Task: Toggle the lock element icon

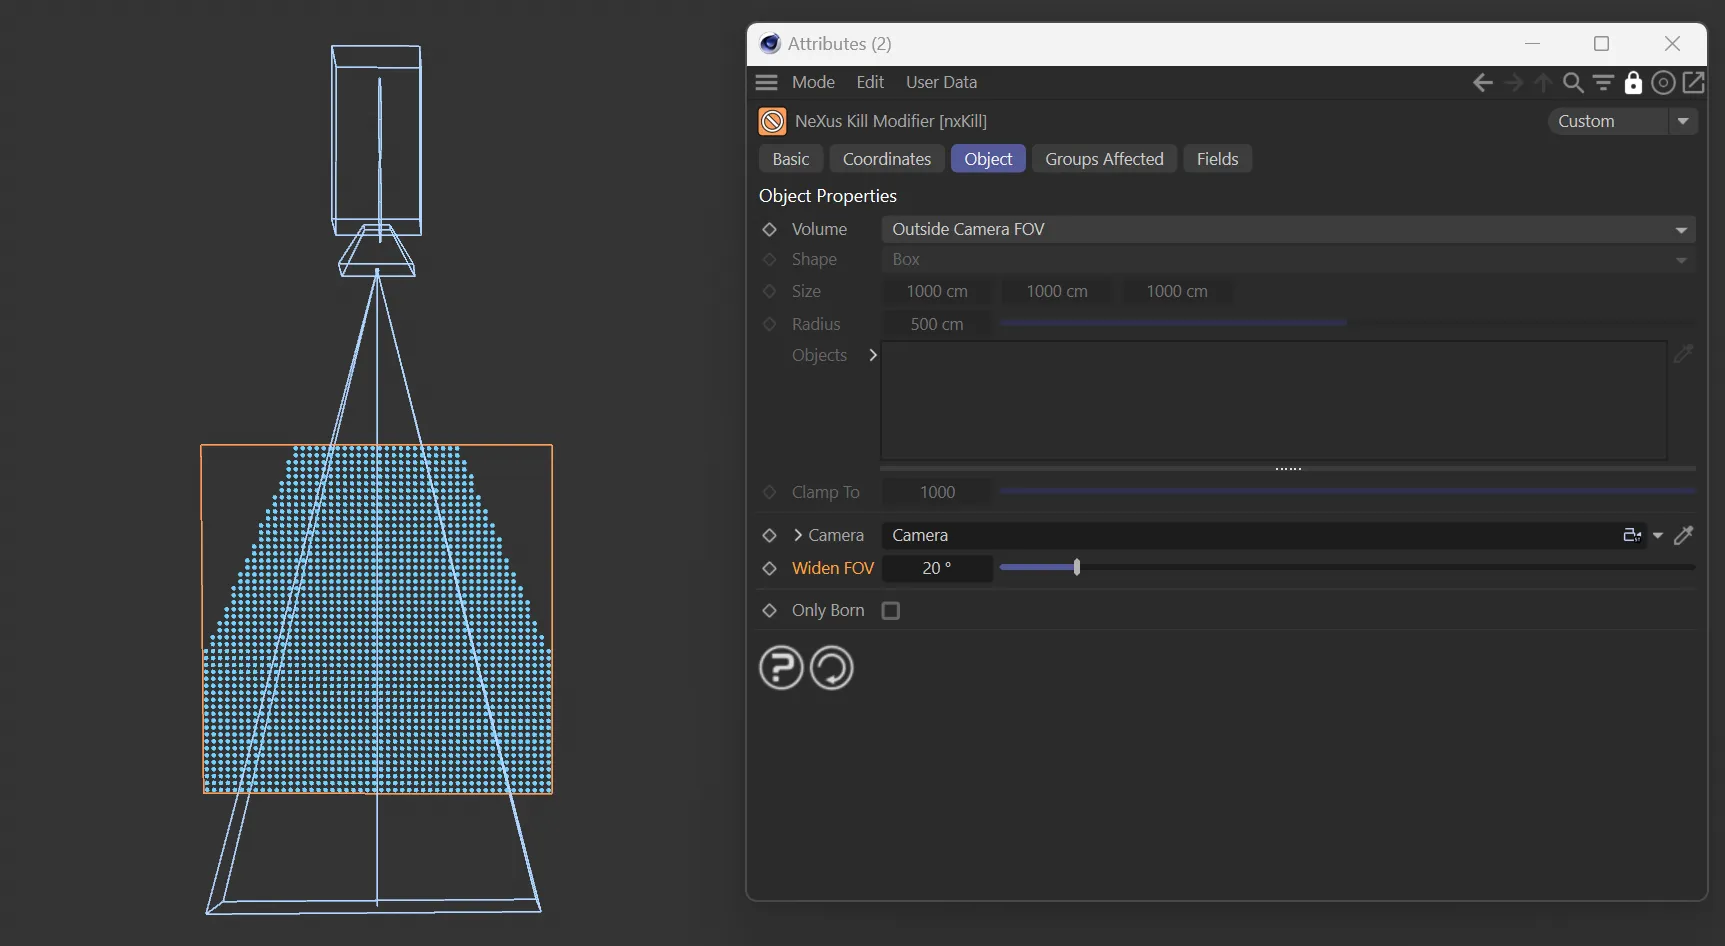Action: click(x=1633, y=83)
